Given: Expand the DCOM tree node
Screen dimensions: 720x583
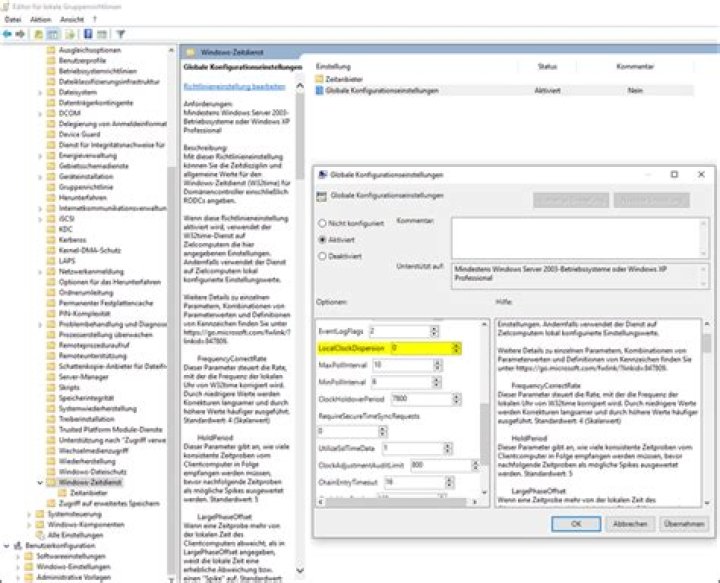Looking at the screenshot, I should coord(40,113).
